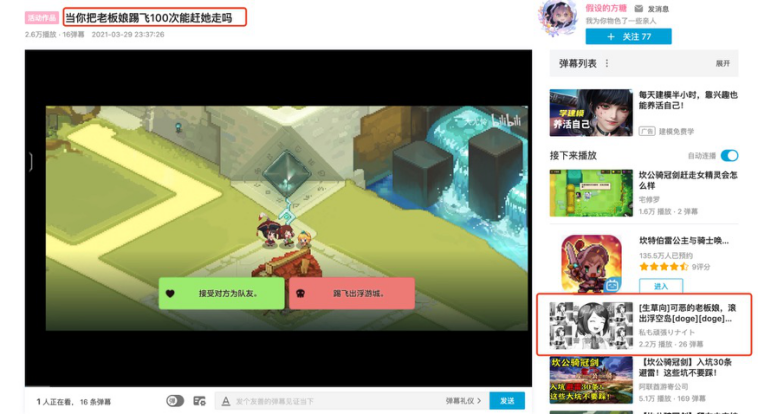This screenshot has width=758, height=414.
Task: Click the star rating of the game card
Action: pos(663,266)
